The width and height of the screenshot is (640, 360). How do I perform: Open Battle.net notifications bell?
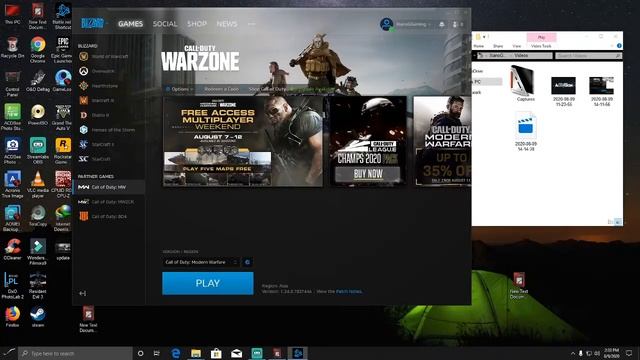click(x=442, y=24)
